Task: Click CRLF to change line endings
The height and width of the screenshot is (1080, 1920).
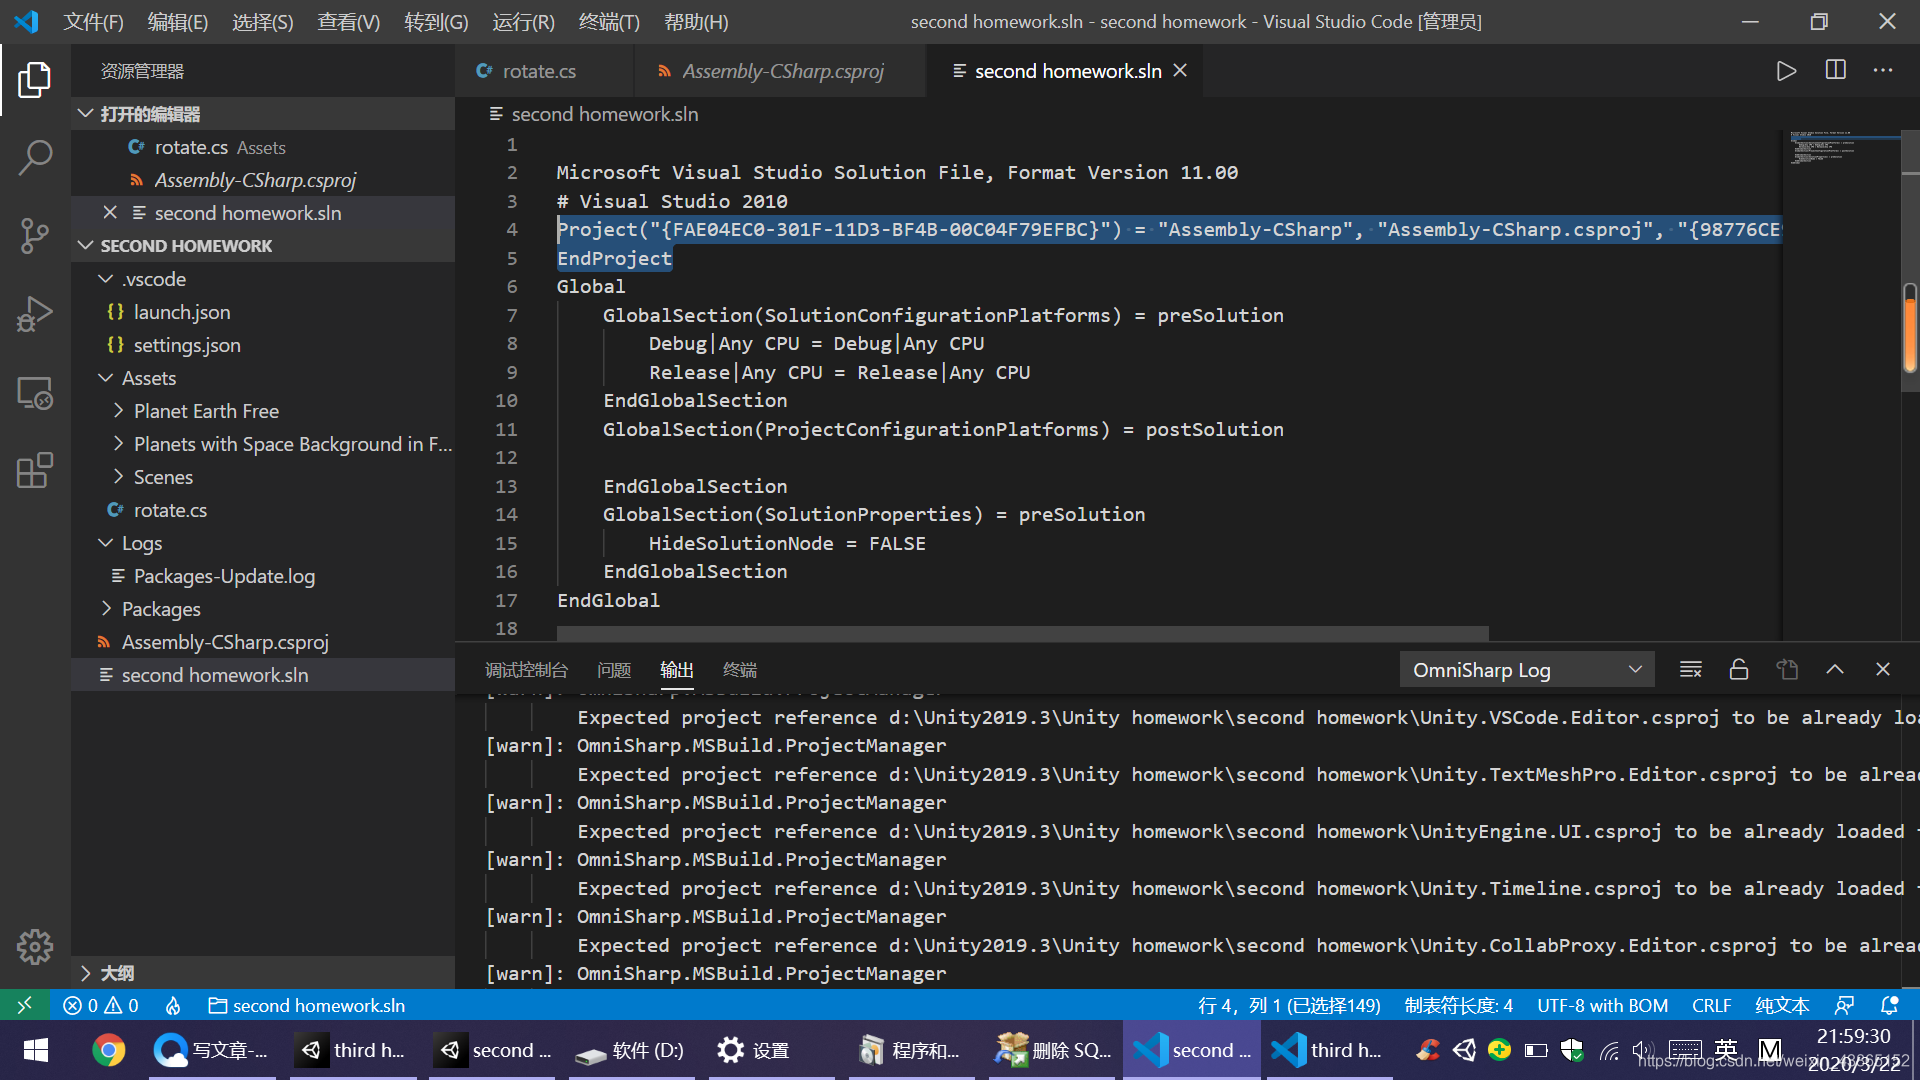Action: (1712, 1005)
